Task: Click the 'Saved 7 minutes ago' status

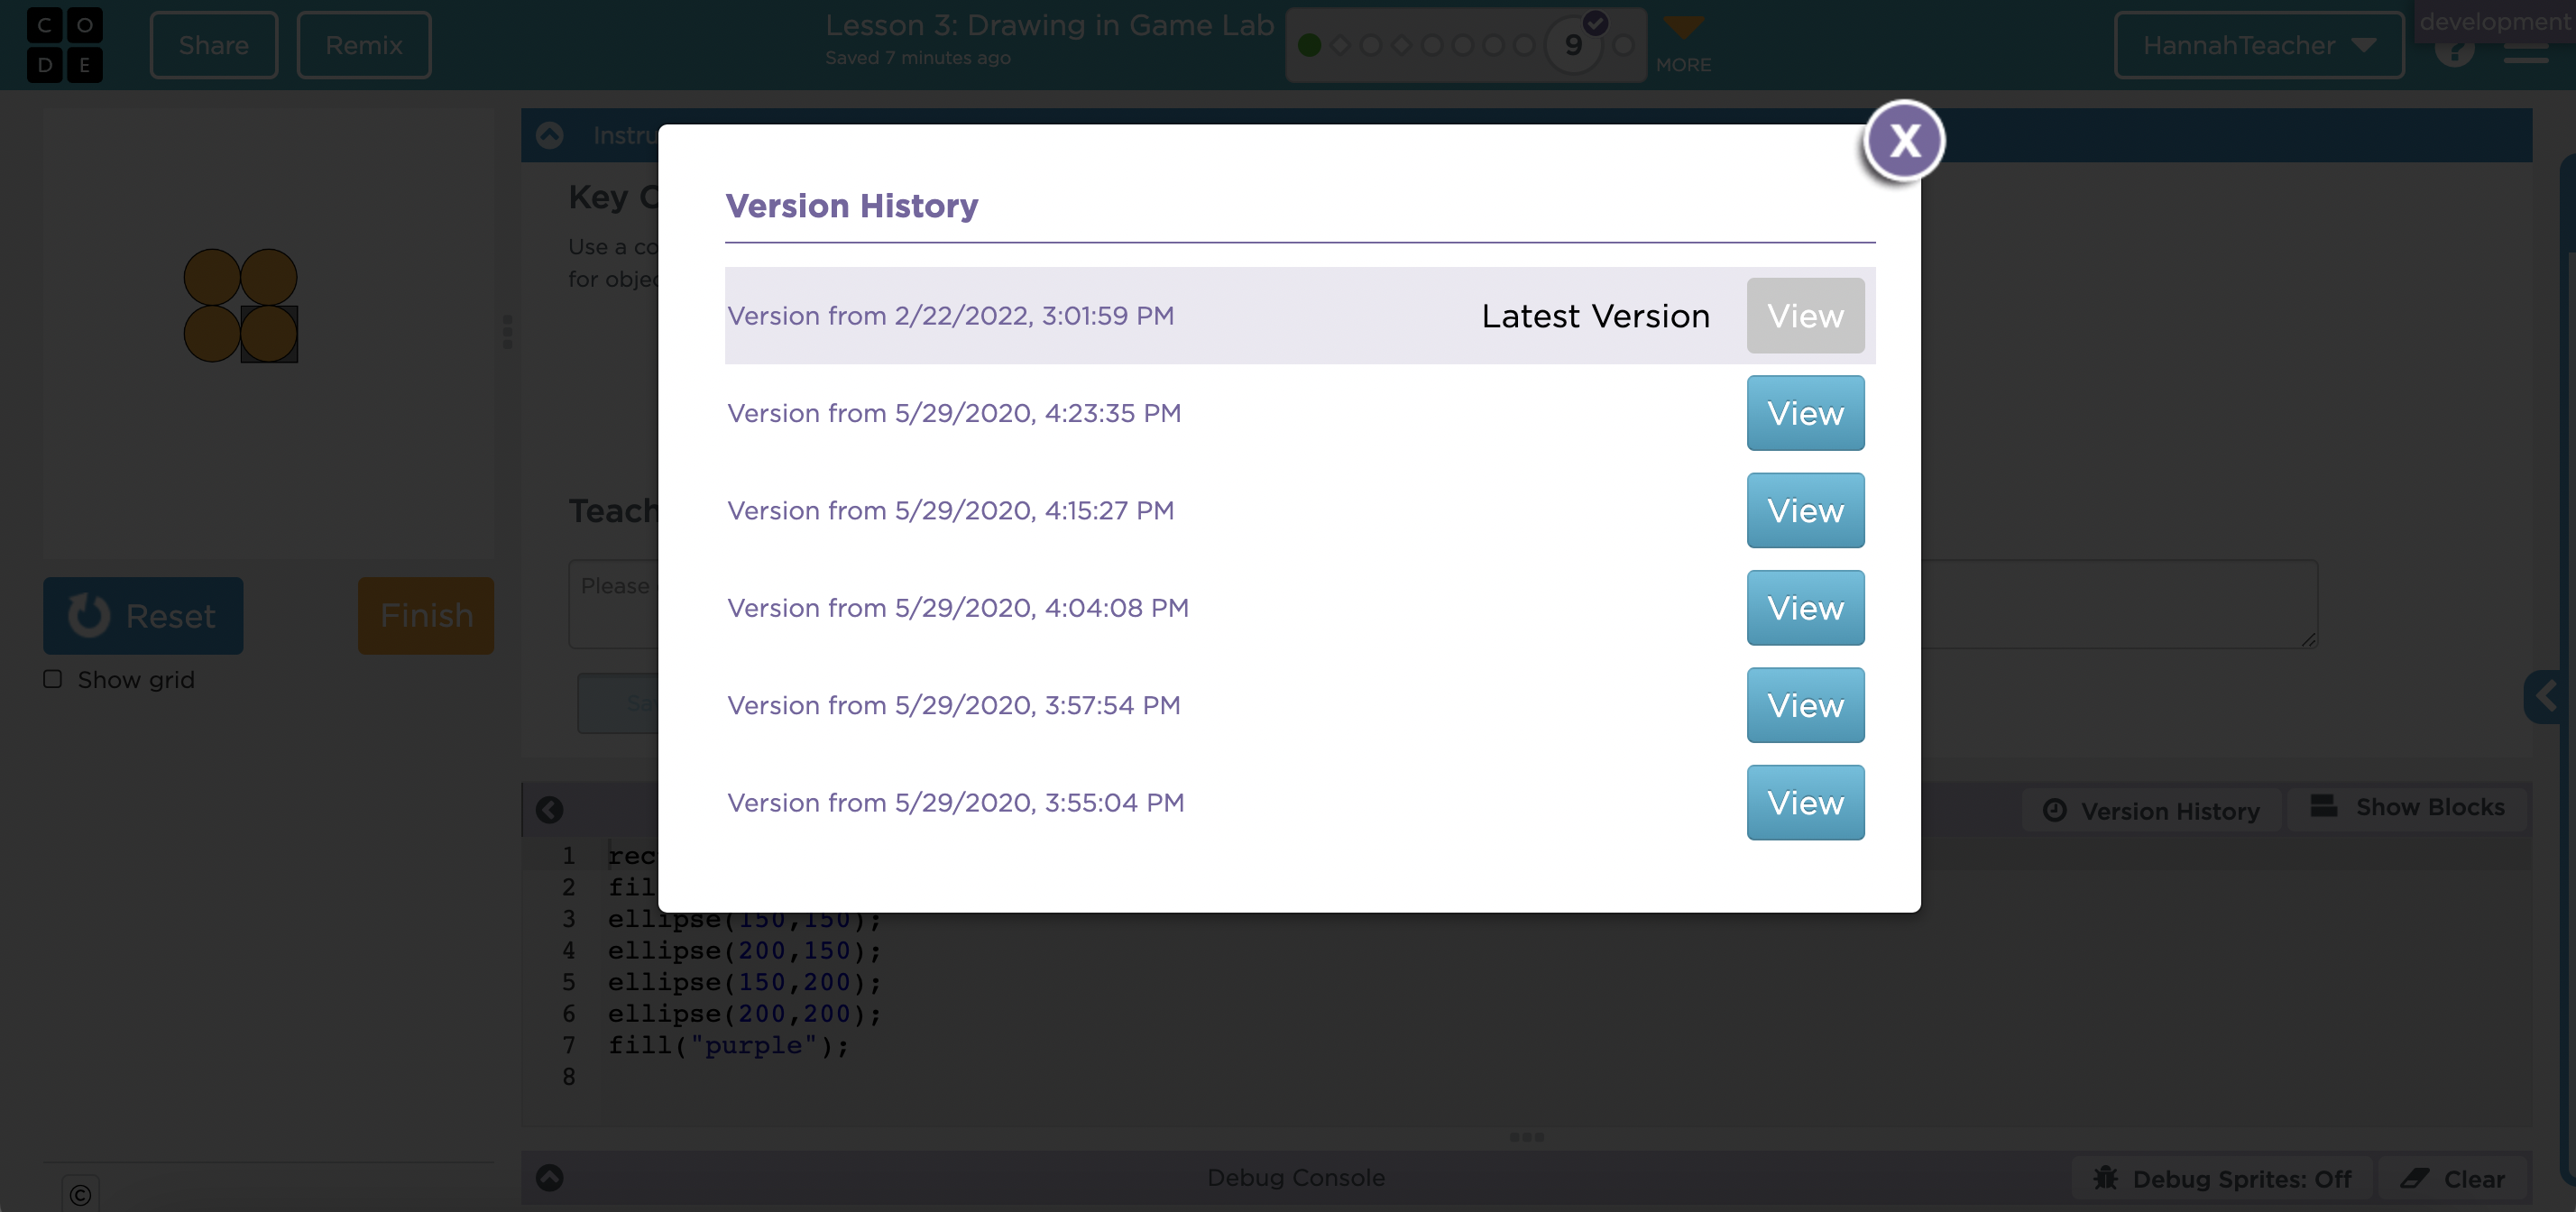Action: point(917,58)
